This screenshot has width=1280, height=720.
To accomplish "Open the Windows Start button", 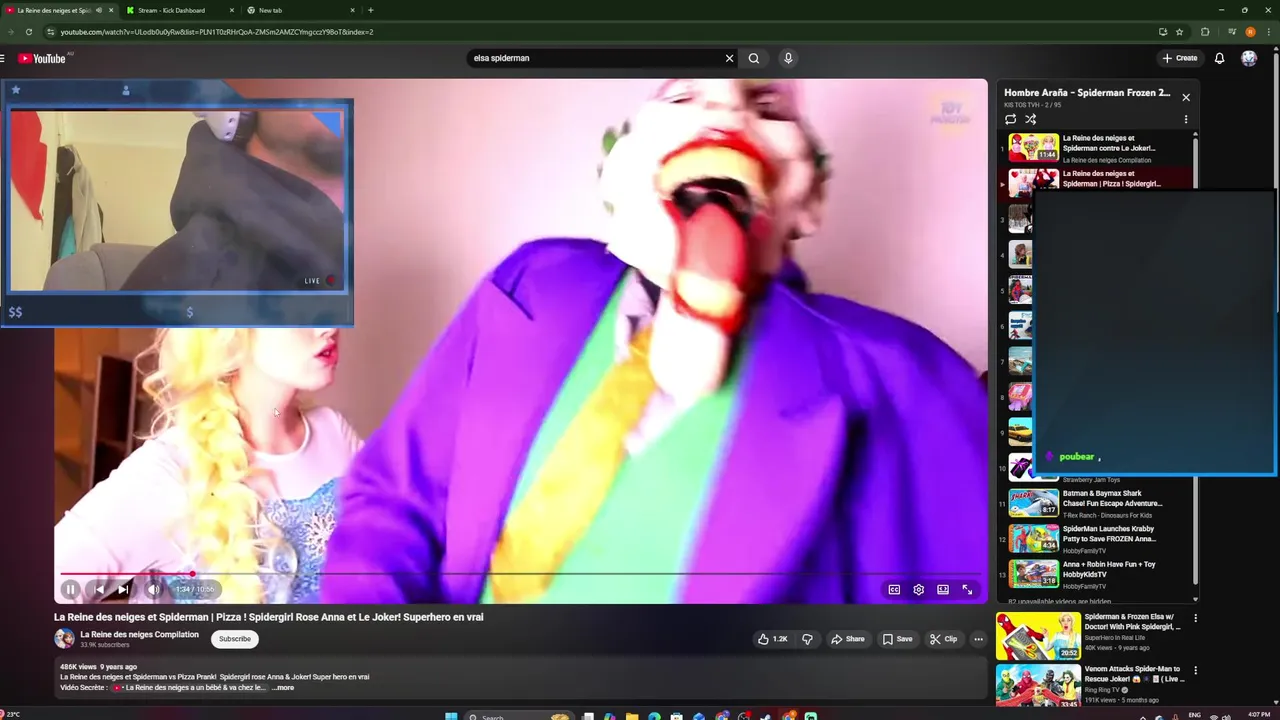I will click(x=451, y=716).
